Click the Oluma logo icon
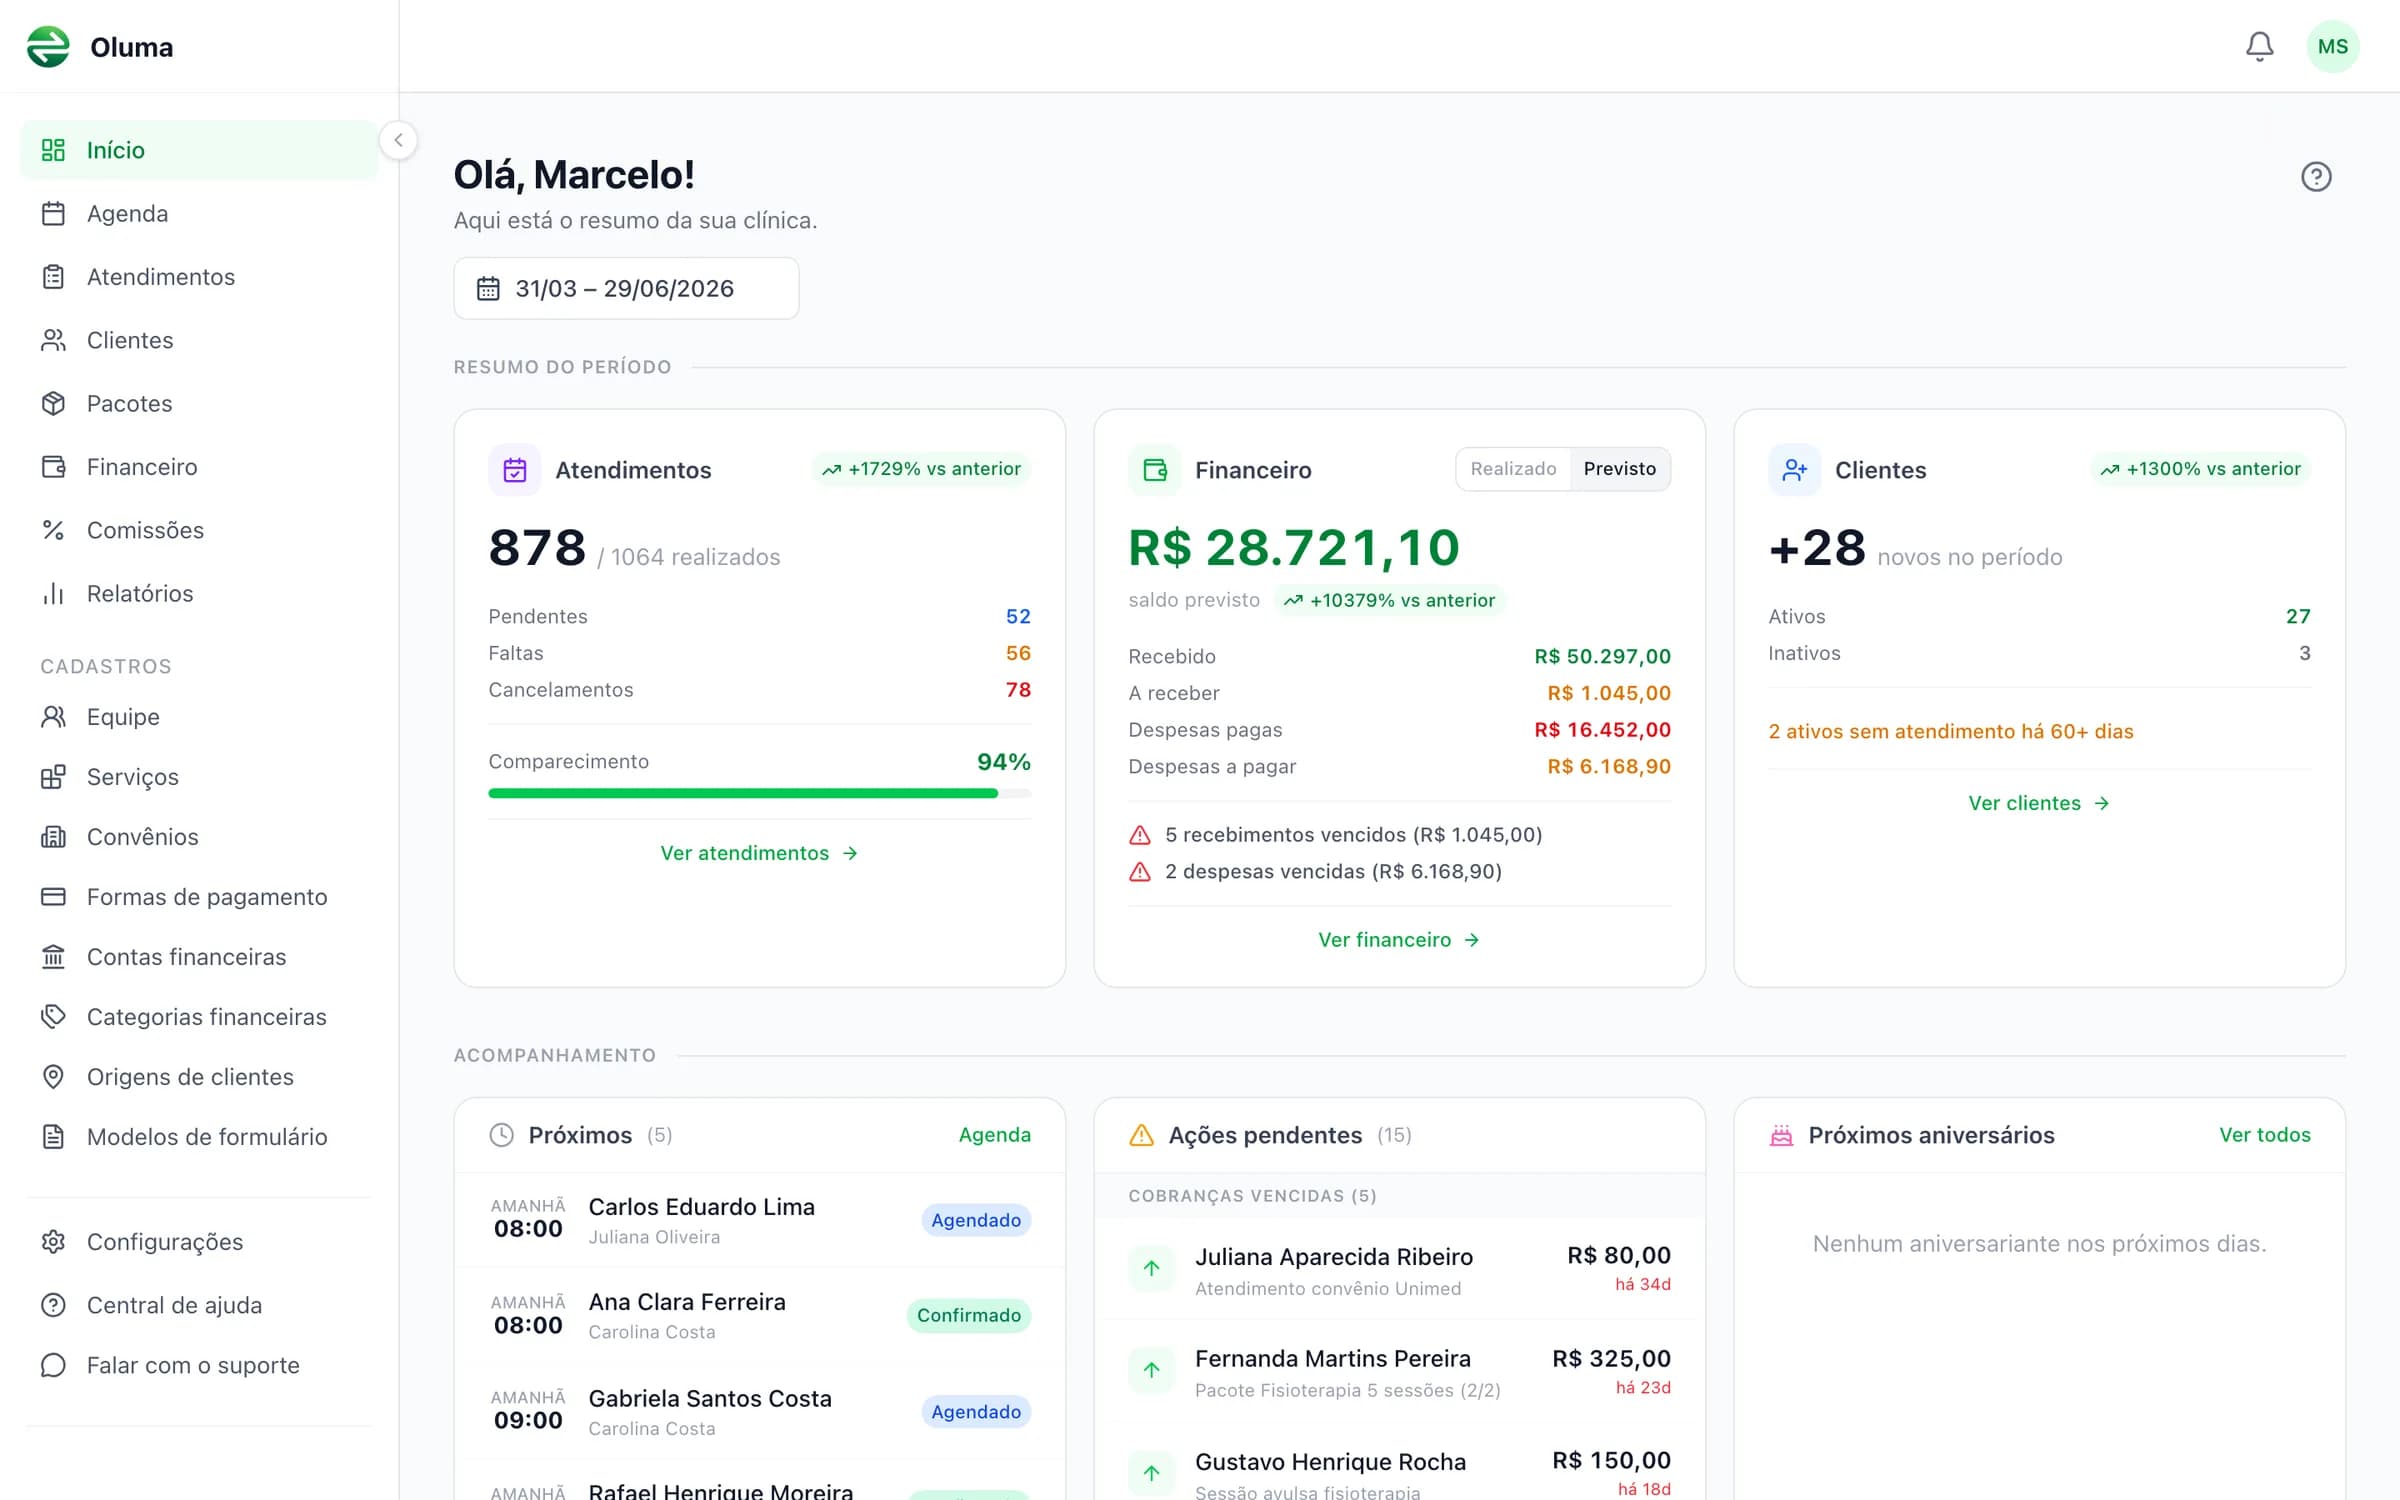Viewport: 2400px width, 1500px height. pyautogui.click(x=48, y=47)
